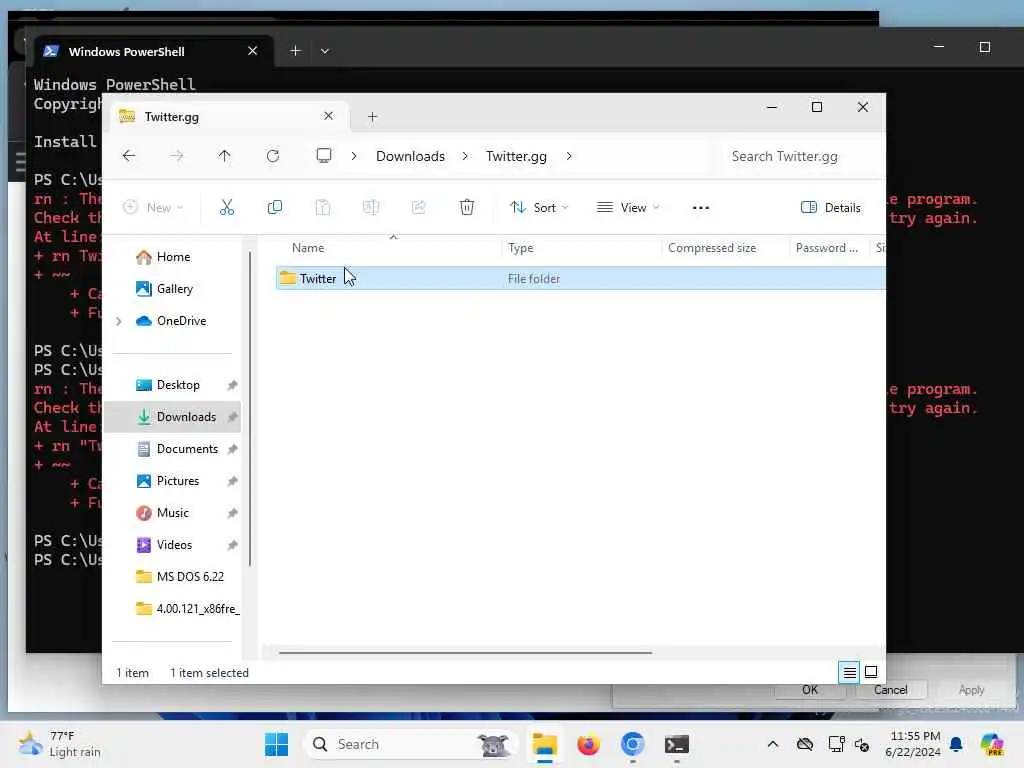The image size is (1024, 768).
Task: Show hidden system tray icons
Action: [x=773, y=744]
